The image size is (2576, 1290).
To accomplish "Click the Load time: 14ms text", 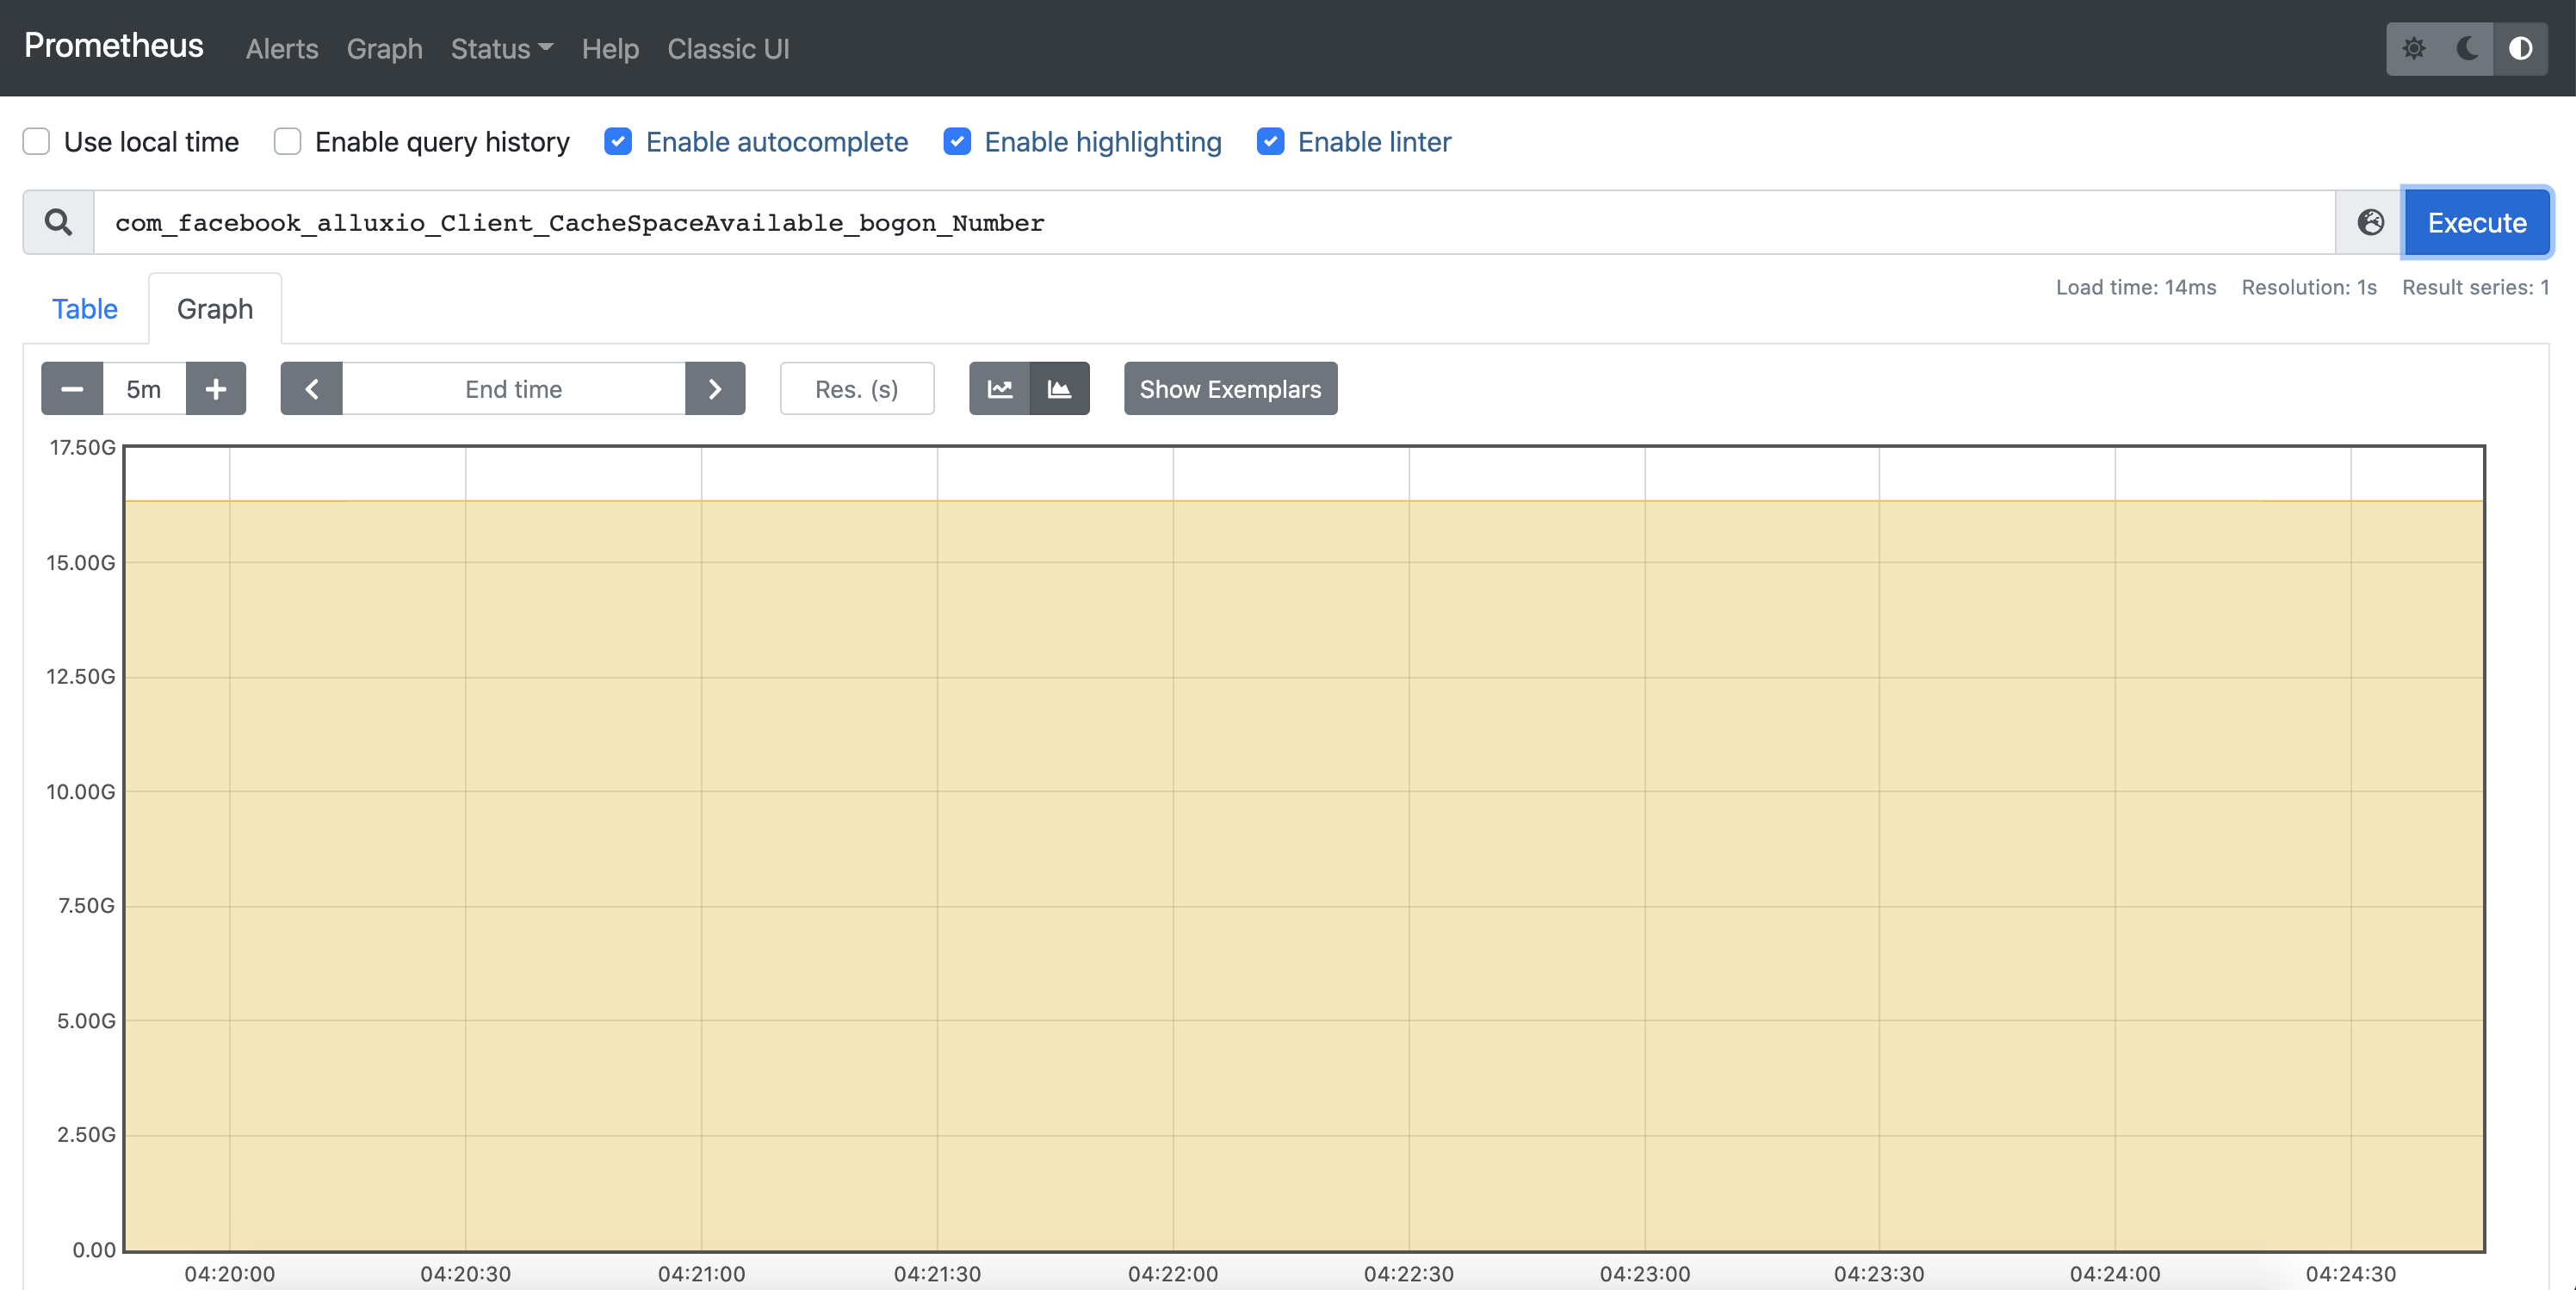I will point(2136,288).
